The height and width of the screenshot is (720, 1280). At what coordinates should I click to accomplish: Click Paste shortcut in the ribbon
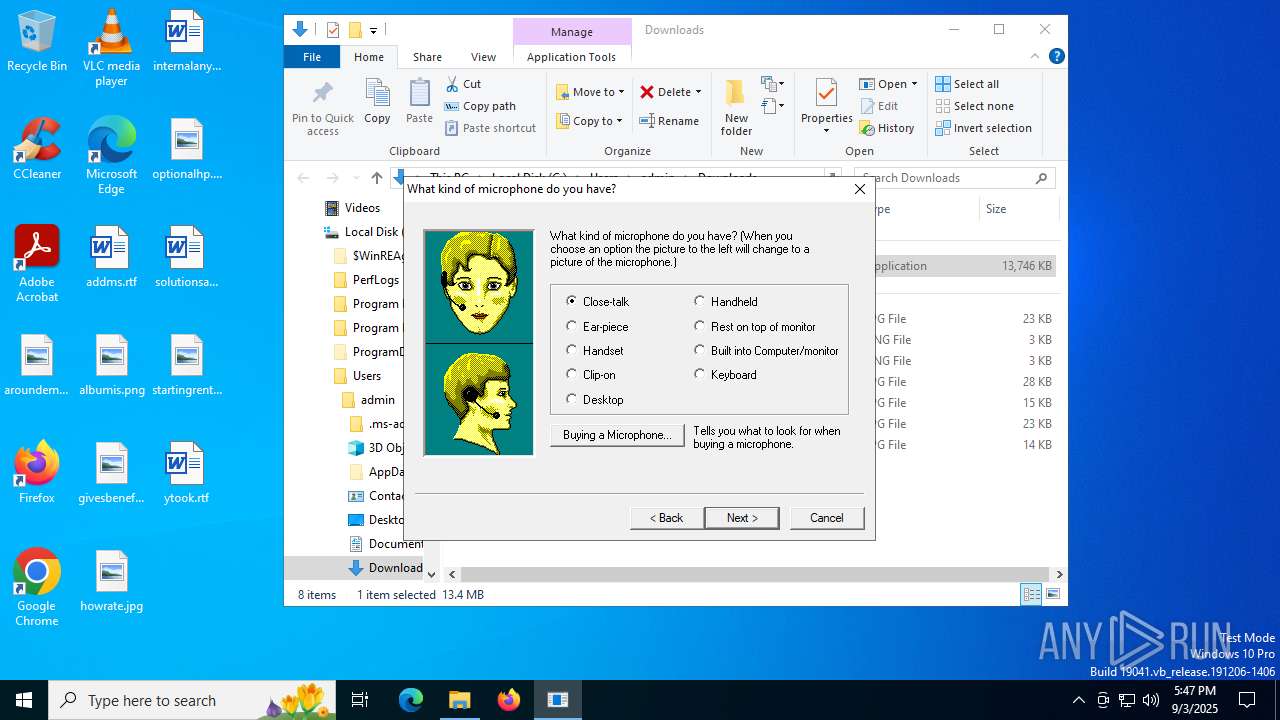click(x=490, y=128)
